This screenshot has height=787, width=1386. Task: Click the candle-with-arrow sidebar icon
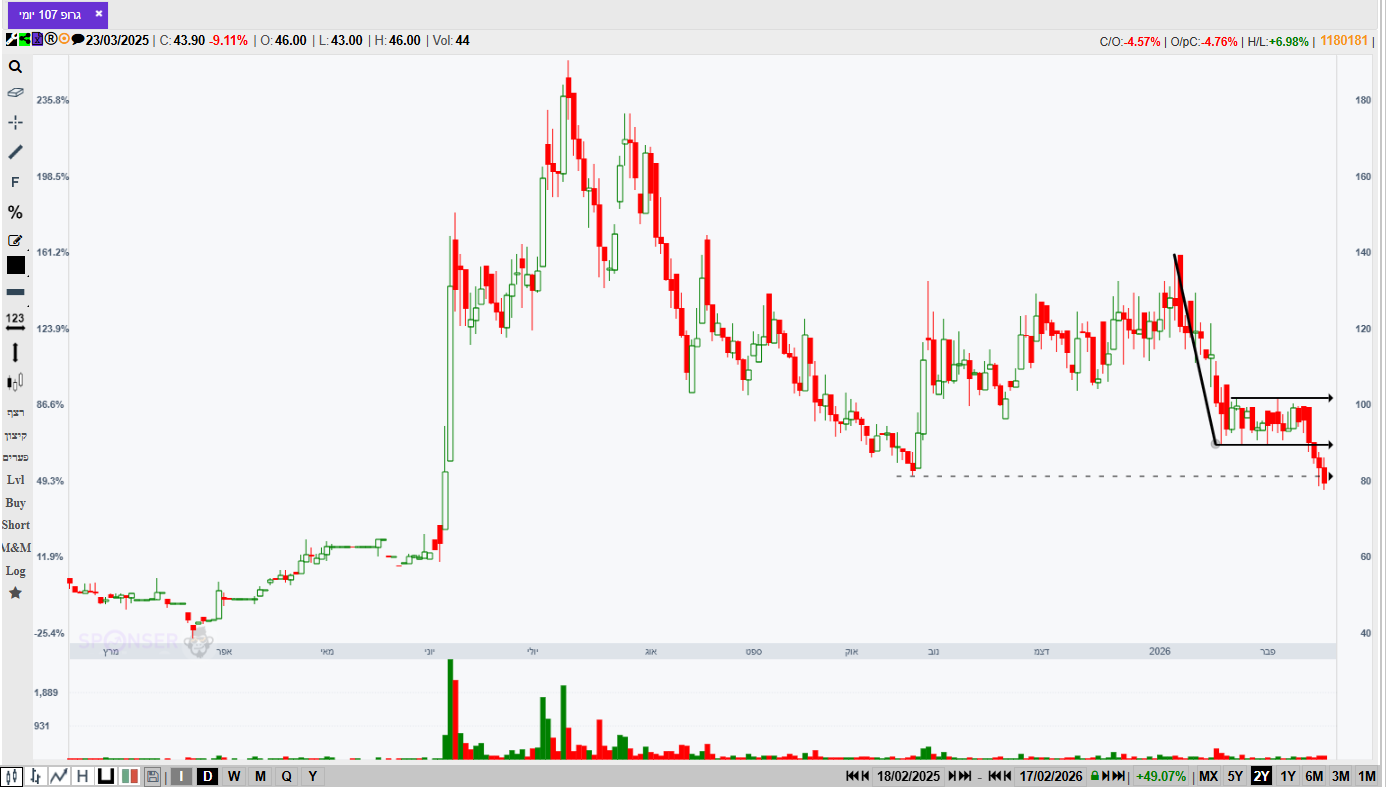15,381
